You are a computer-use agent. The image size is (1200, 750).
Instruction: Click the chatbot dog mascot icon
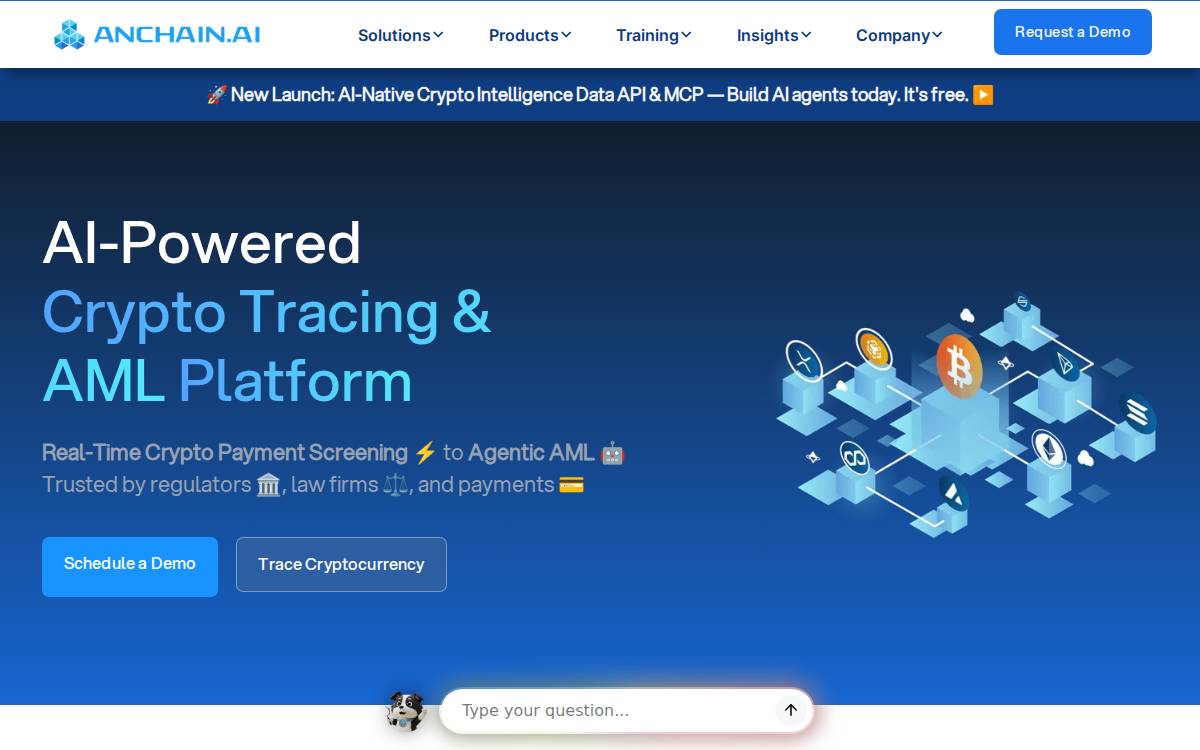tap(406, 711)
